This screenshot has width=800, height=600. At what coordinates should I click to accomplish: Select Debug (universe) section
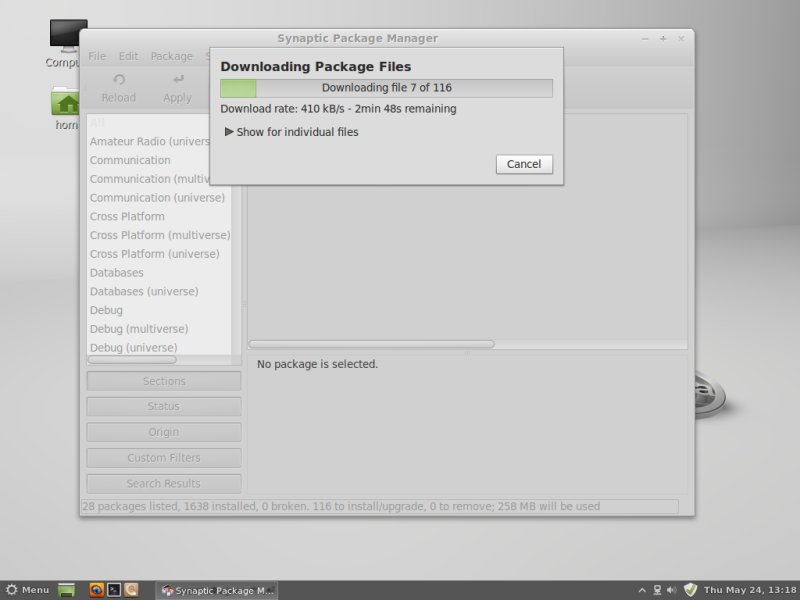tap(159, 347)
